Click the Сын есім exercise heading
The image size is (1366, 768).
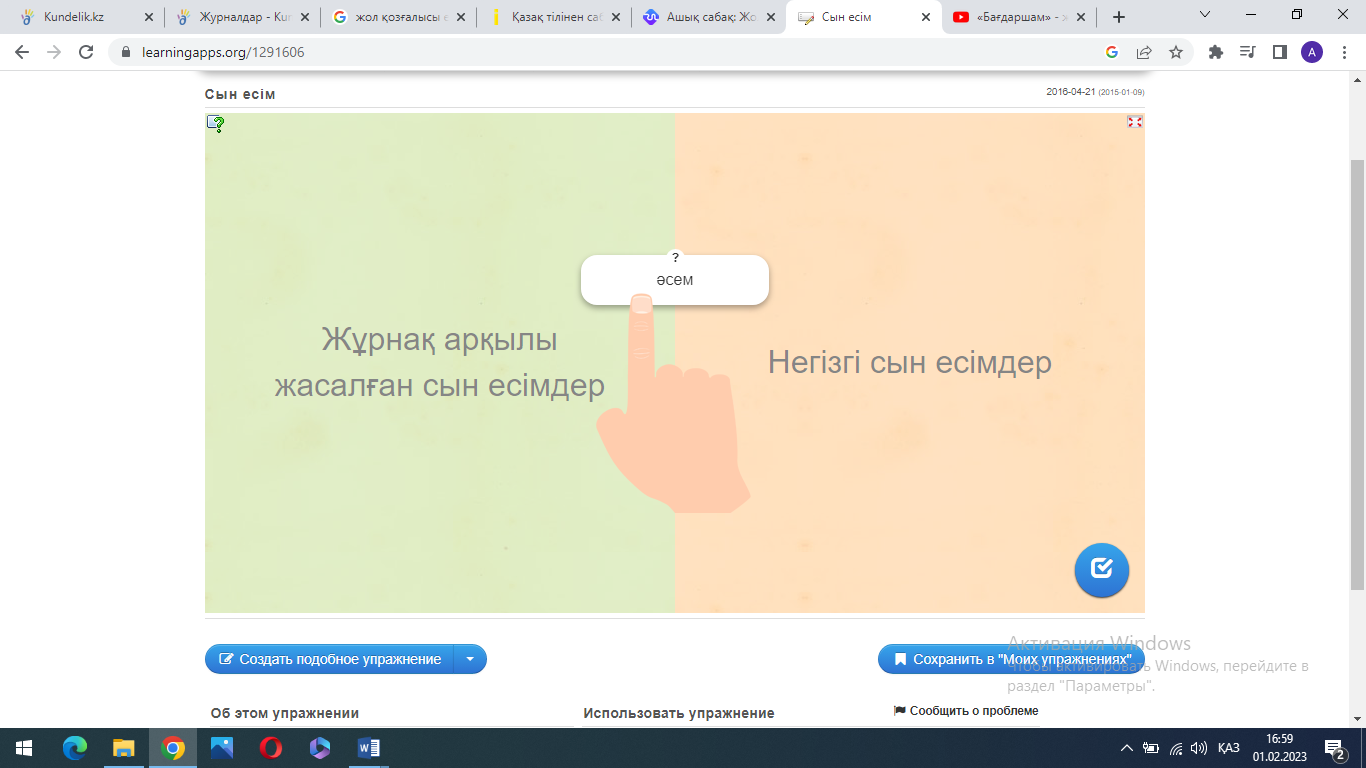point(240,94)
